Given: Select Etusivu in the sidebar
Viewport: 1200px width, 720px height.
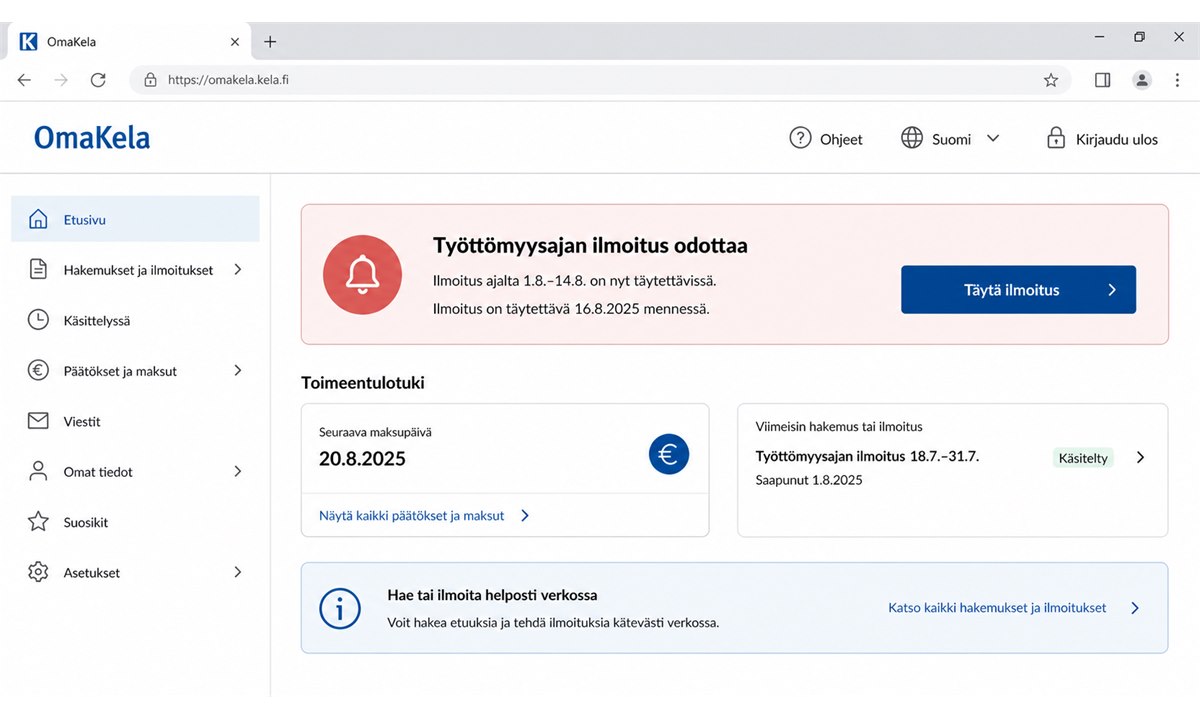Looking at the screenshot, I should tap(135, 219).
